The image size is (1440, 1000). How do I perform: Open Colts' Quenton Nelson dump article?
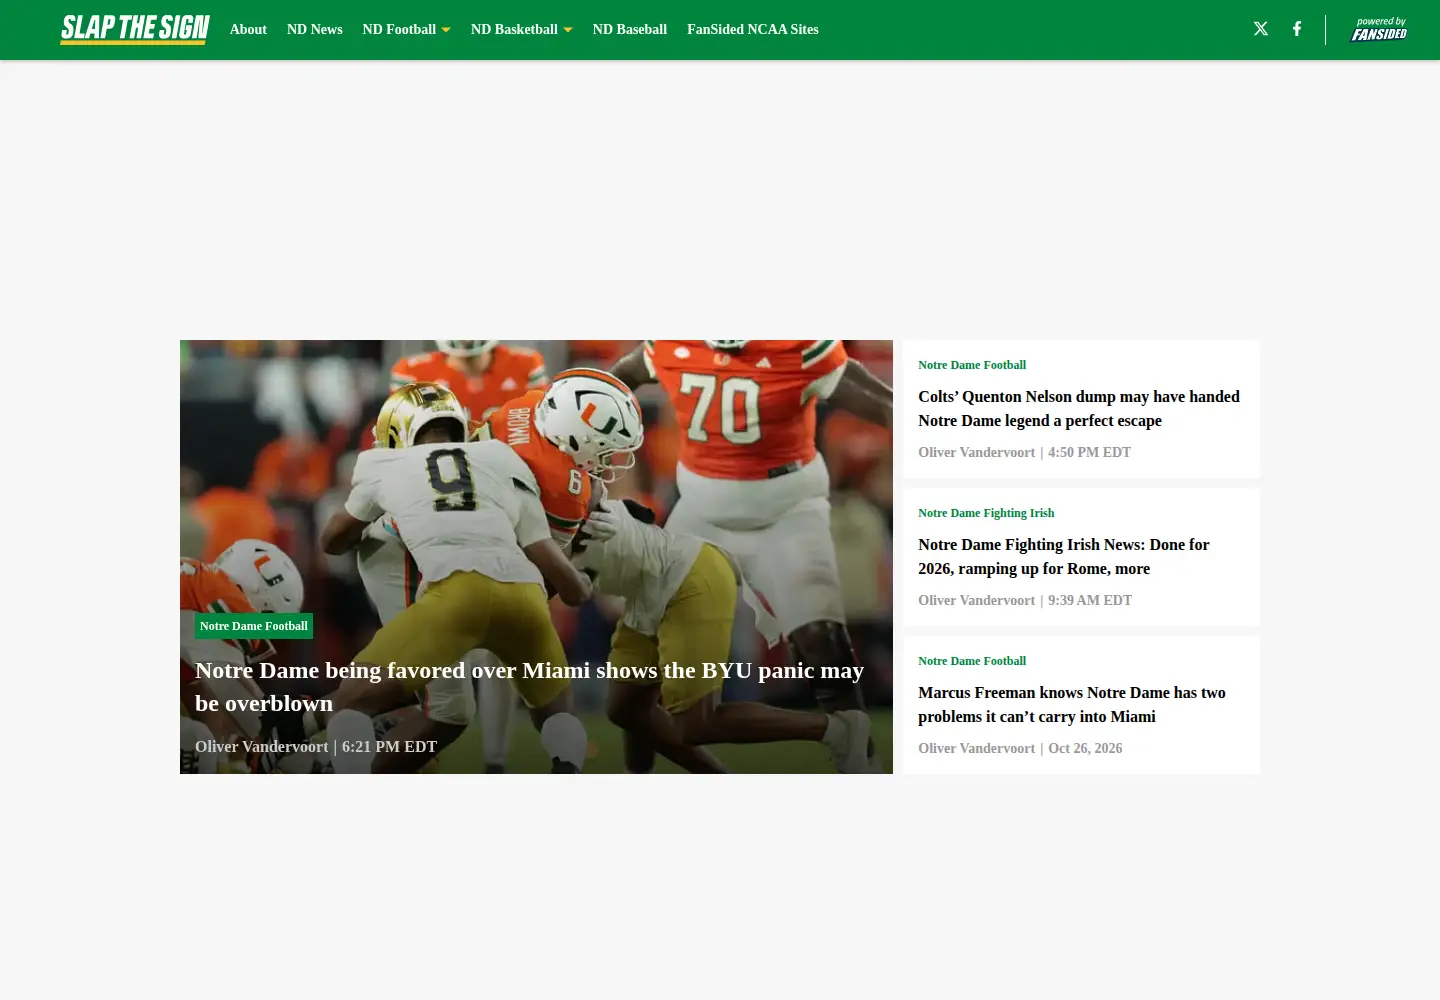point(1079,409)
